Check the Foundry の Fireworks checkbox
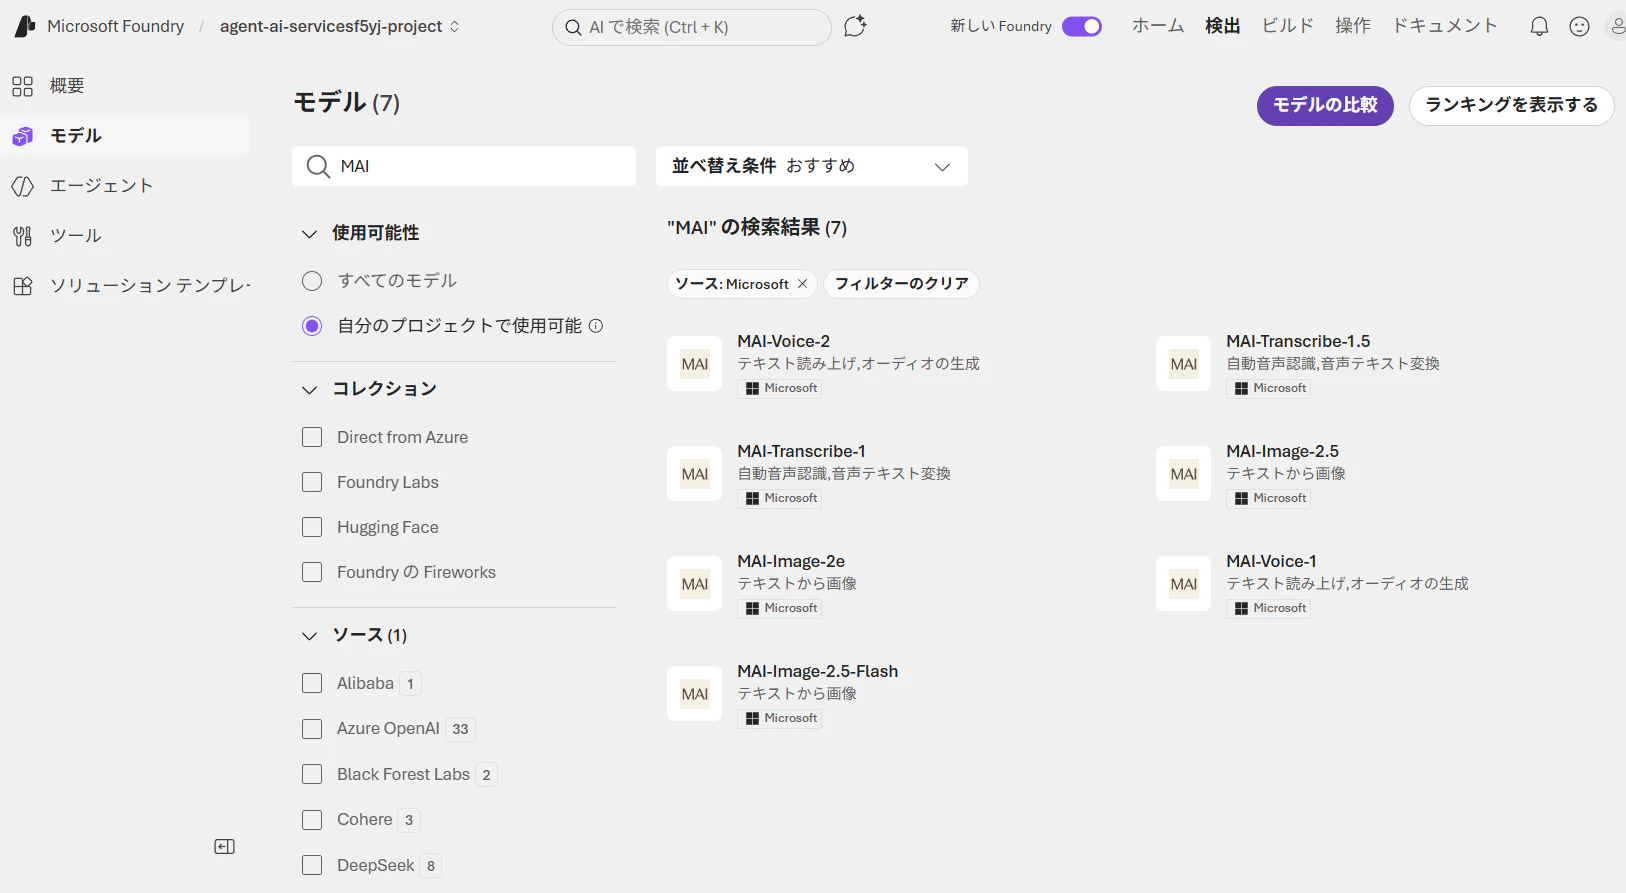The image size is (1626, 893). (x=312, y=573)
